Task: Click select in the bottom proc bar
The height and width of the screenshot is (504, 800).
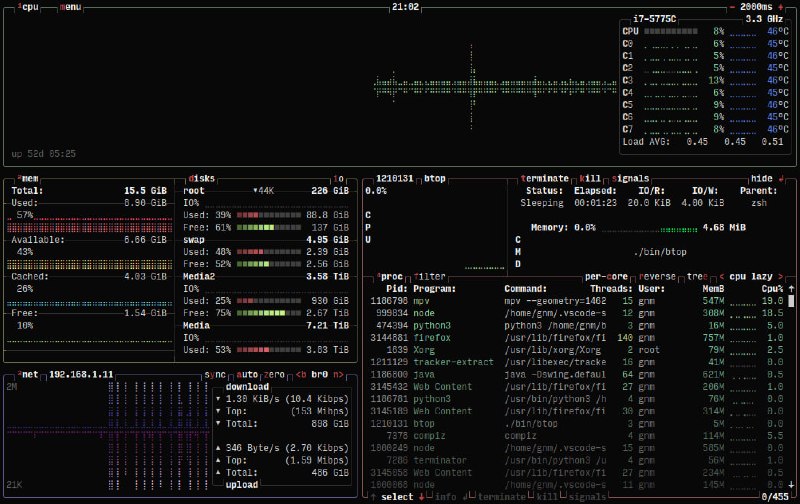Action: coord(397,497)
